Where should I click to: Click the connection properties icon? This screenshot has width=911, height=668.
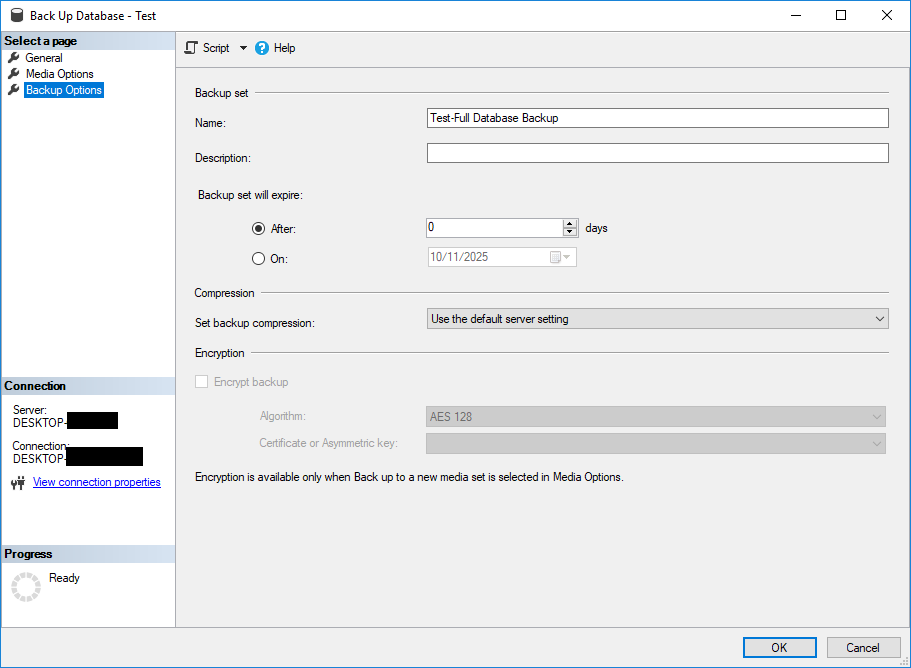[x=18, y=483]
